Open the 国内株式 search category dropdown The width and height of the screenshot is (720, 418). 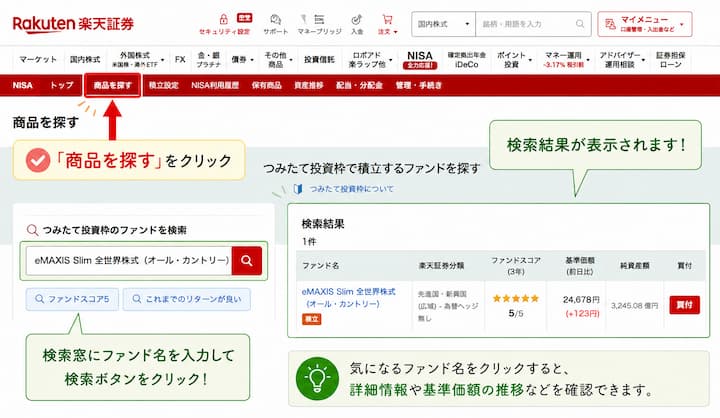tap(443, 24)
